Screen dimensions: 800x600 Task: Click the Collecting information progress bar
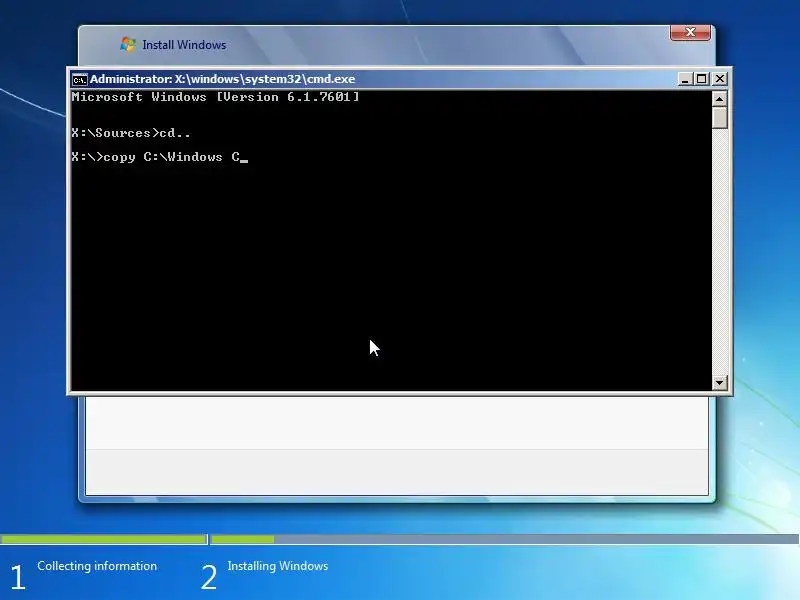click(x=104, y=539)
